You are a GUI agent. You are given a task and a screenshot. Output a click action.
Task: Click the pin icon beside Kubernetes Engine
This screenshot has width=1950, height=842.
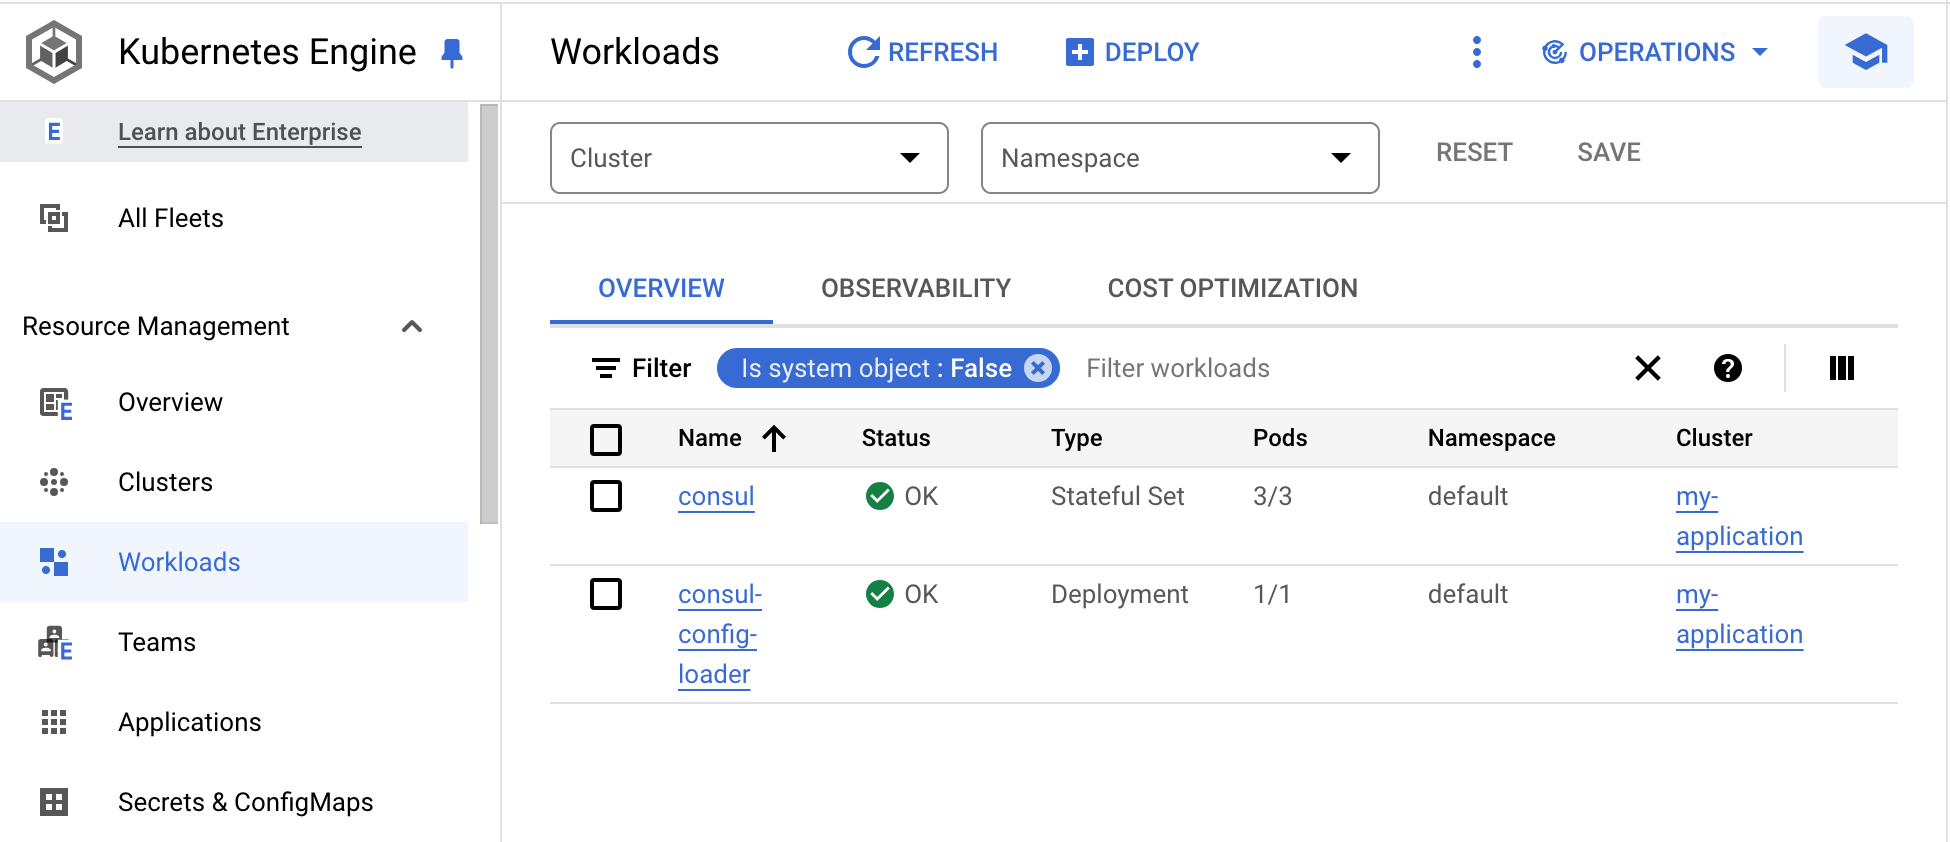click(452, 52)
